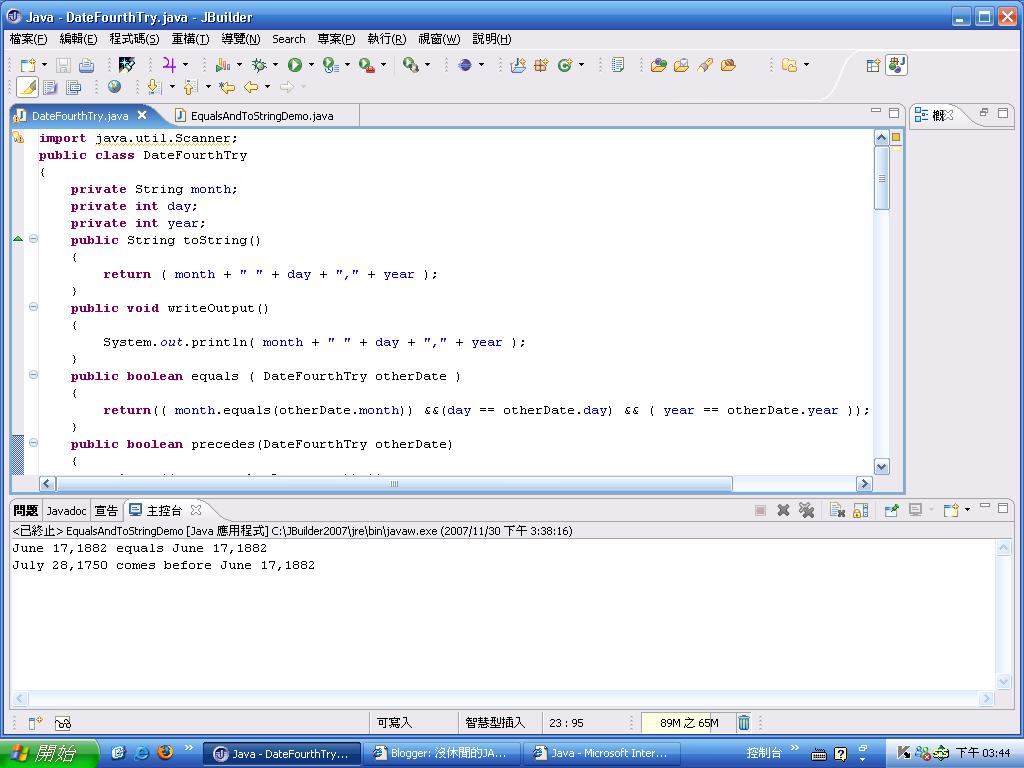This screenshot has height=768, width=1024.
Task: Switch to EqualsAndToStringDemo.java editor tab
Action: tap(261, 116)
